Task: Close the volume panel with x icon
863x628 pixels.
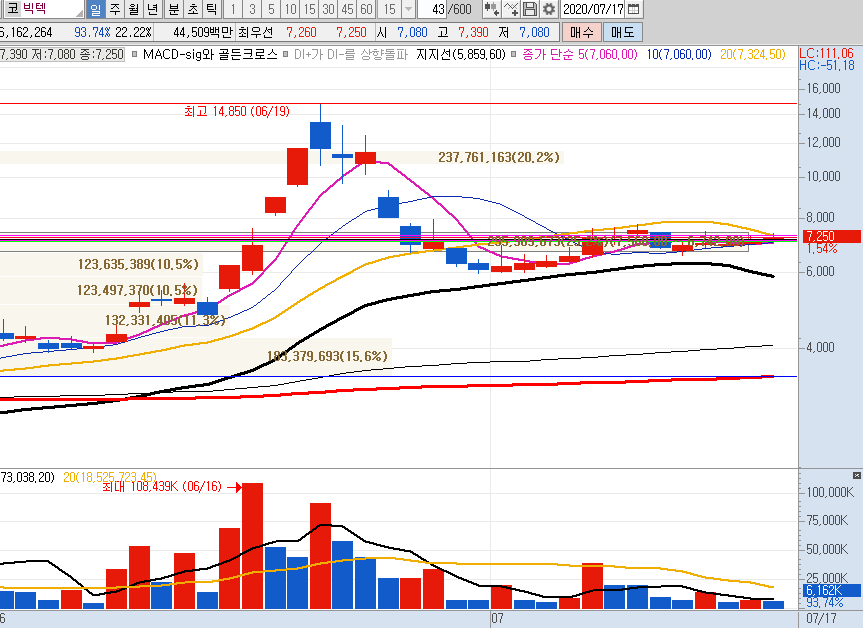Action: [x=856, y=475]
